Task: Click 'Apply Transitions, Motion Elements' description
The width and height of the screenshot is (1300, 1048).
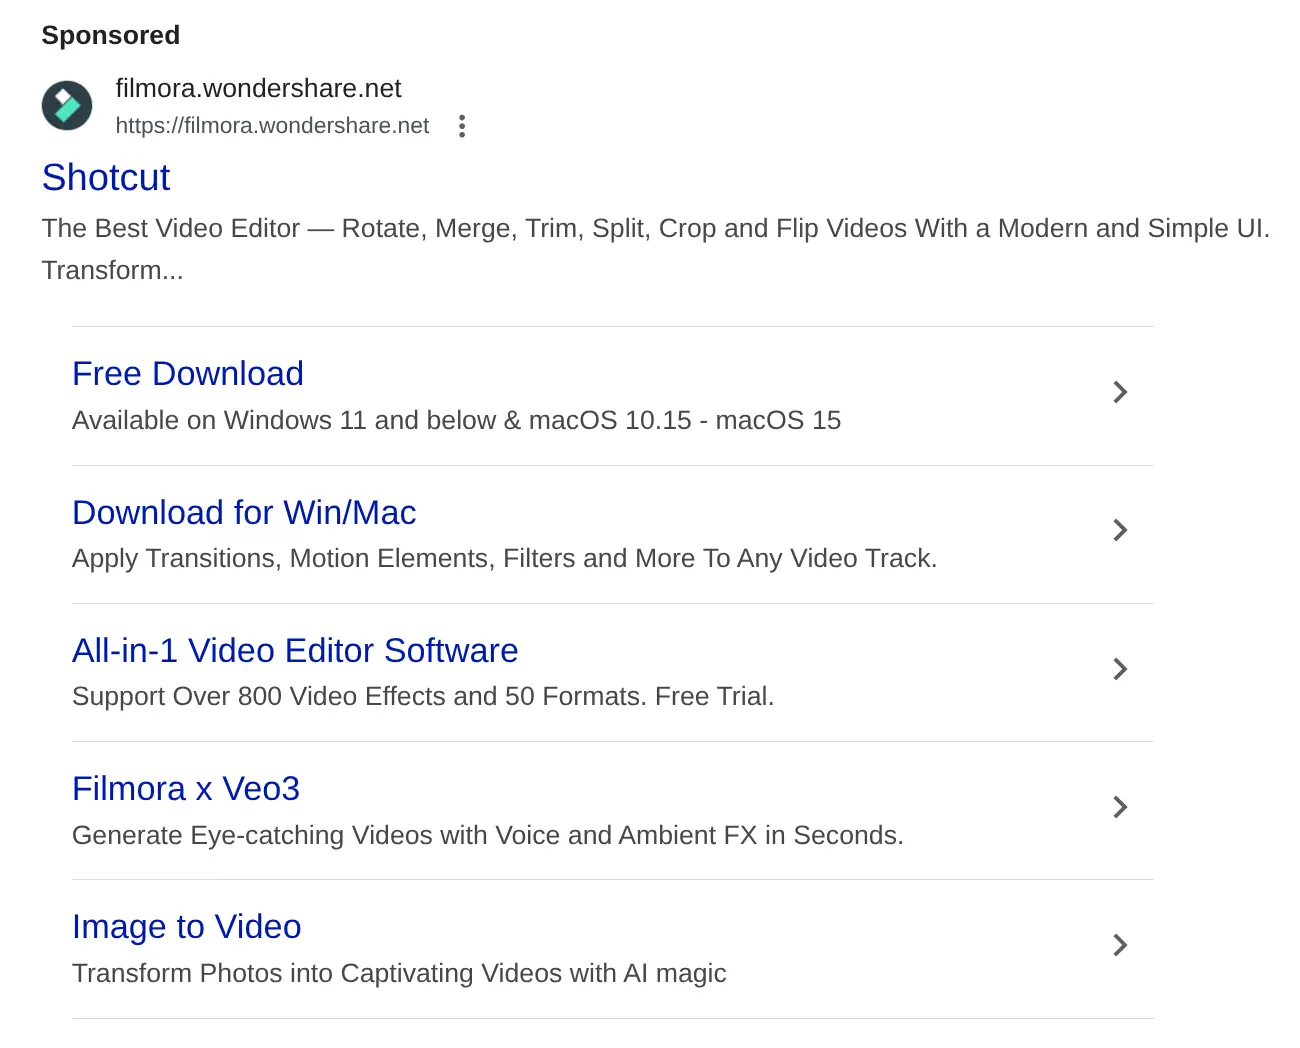Action: click(x=505, y=558)
